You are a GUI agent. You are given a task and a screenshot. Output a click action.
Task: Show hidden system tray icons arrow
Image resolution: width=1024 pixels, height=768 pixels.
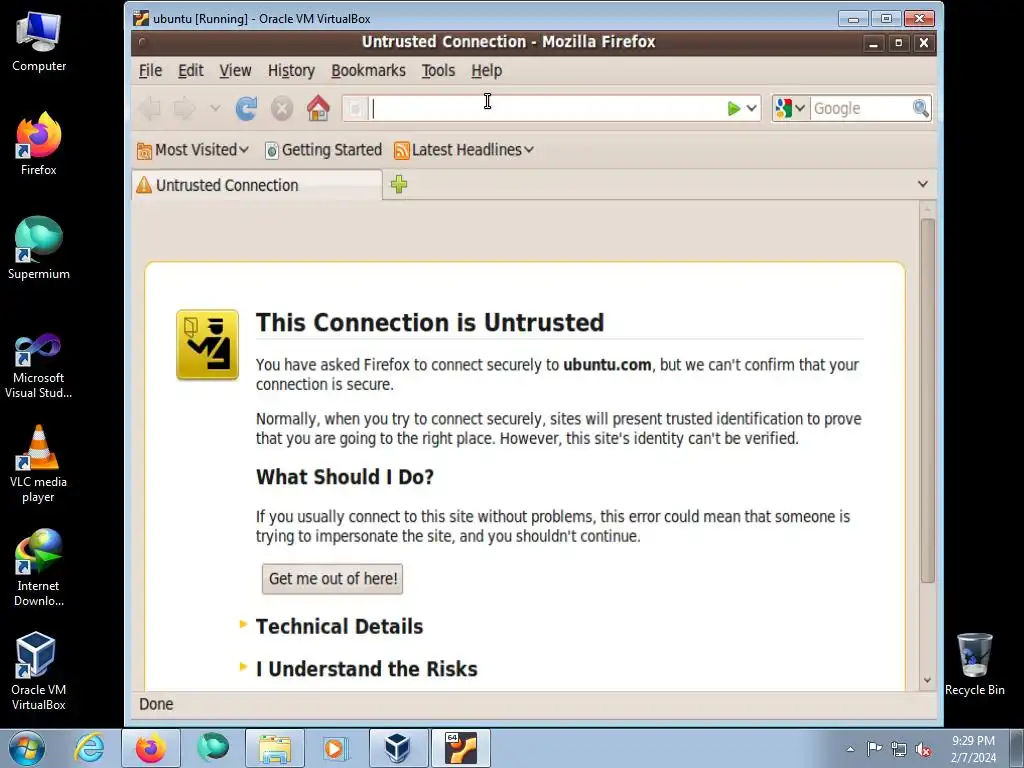click(850, 749)
